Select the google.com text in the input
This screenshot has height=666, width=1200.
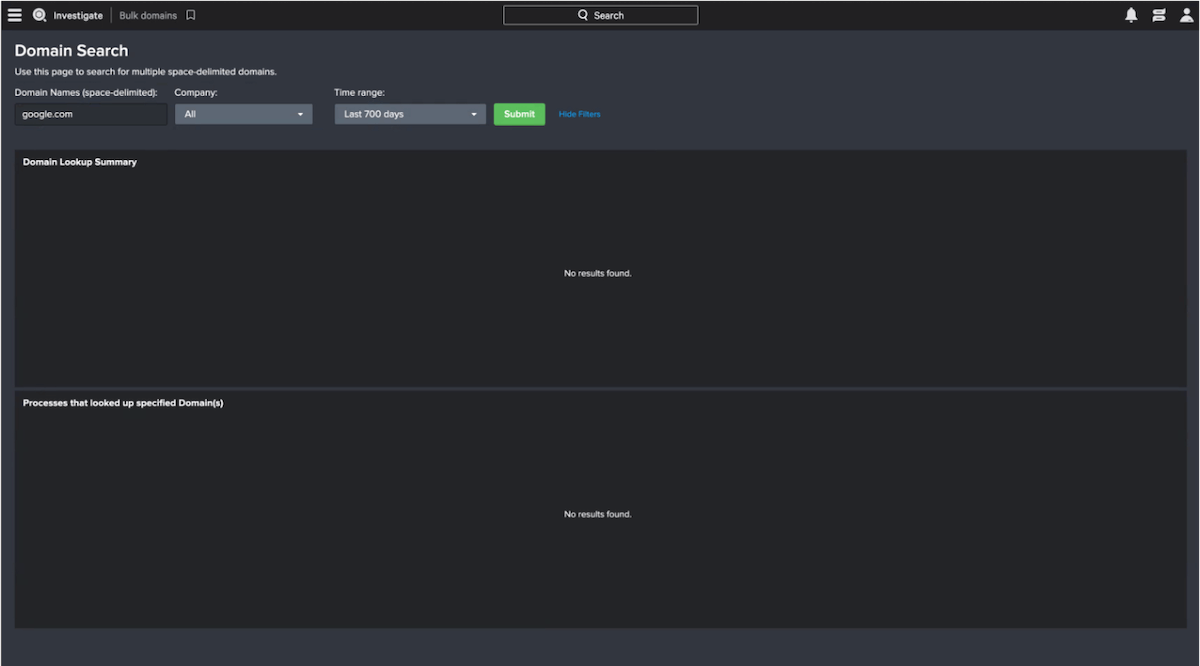point(47,113)
